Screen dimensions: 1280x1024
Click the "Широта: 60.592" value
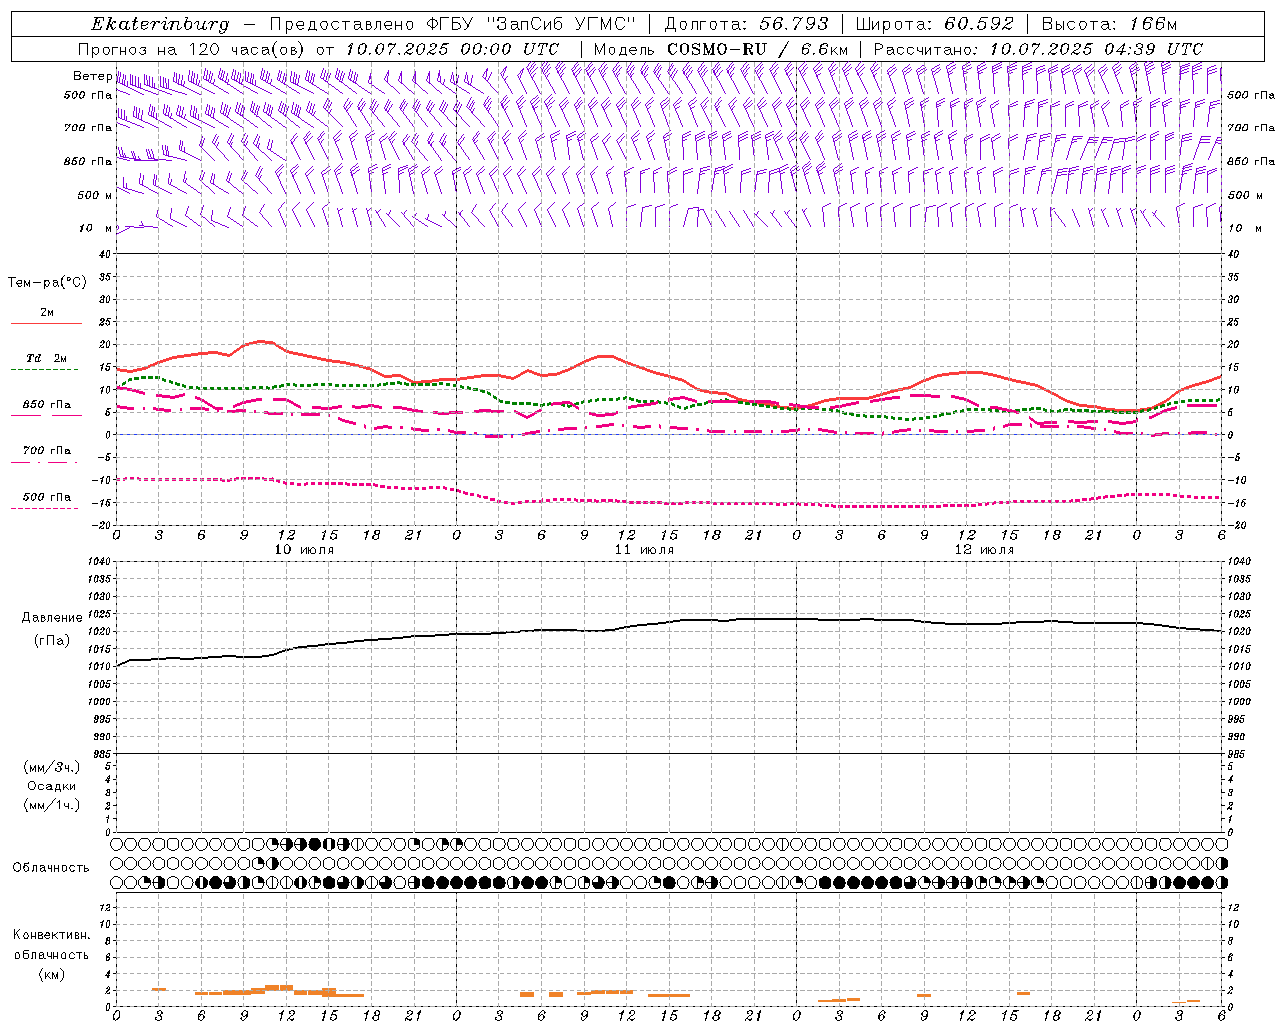[x=934, y=24]
